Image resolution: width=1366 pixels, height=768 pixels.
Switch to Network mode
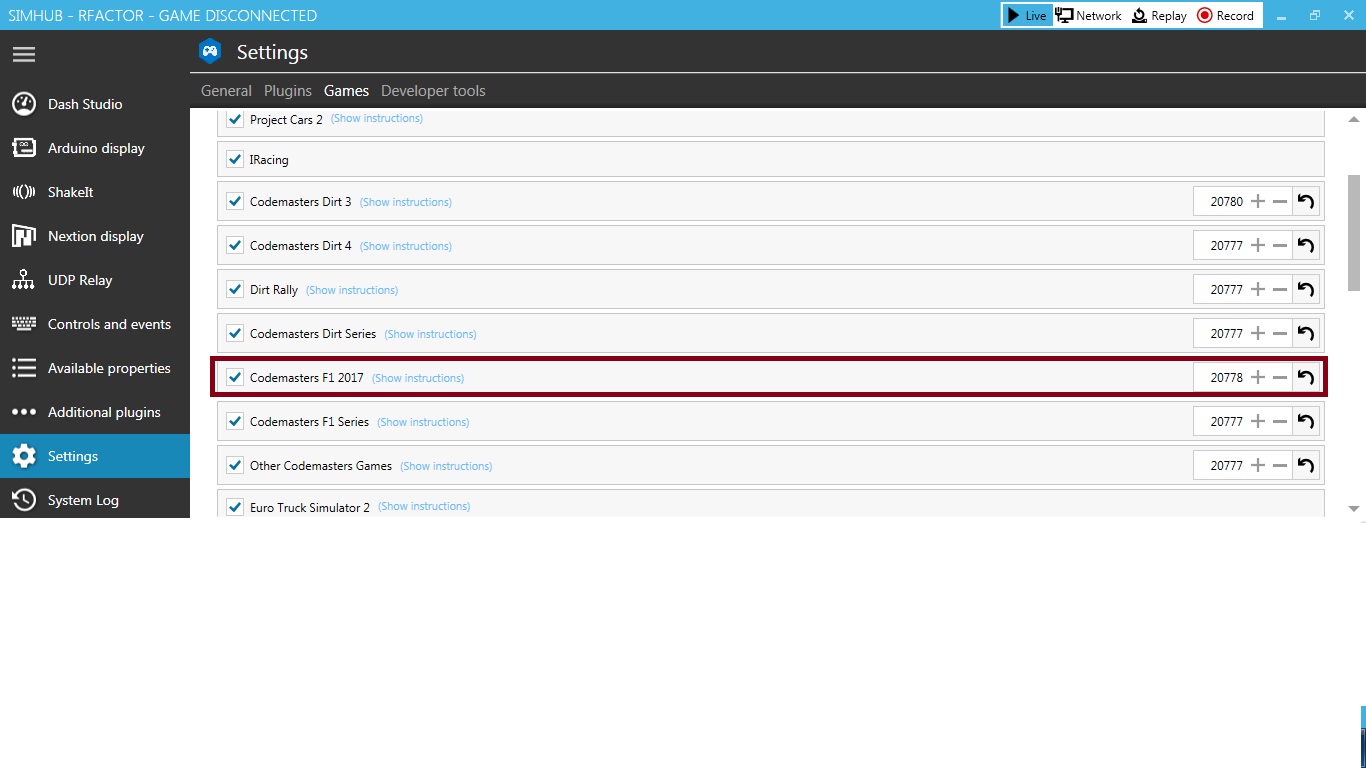[x=1089, y=15]
